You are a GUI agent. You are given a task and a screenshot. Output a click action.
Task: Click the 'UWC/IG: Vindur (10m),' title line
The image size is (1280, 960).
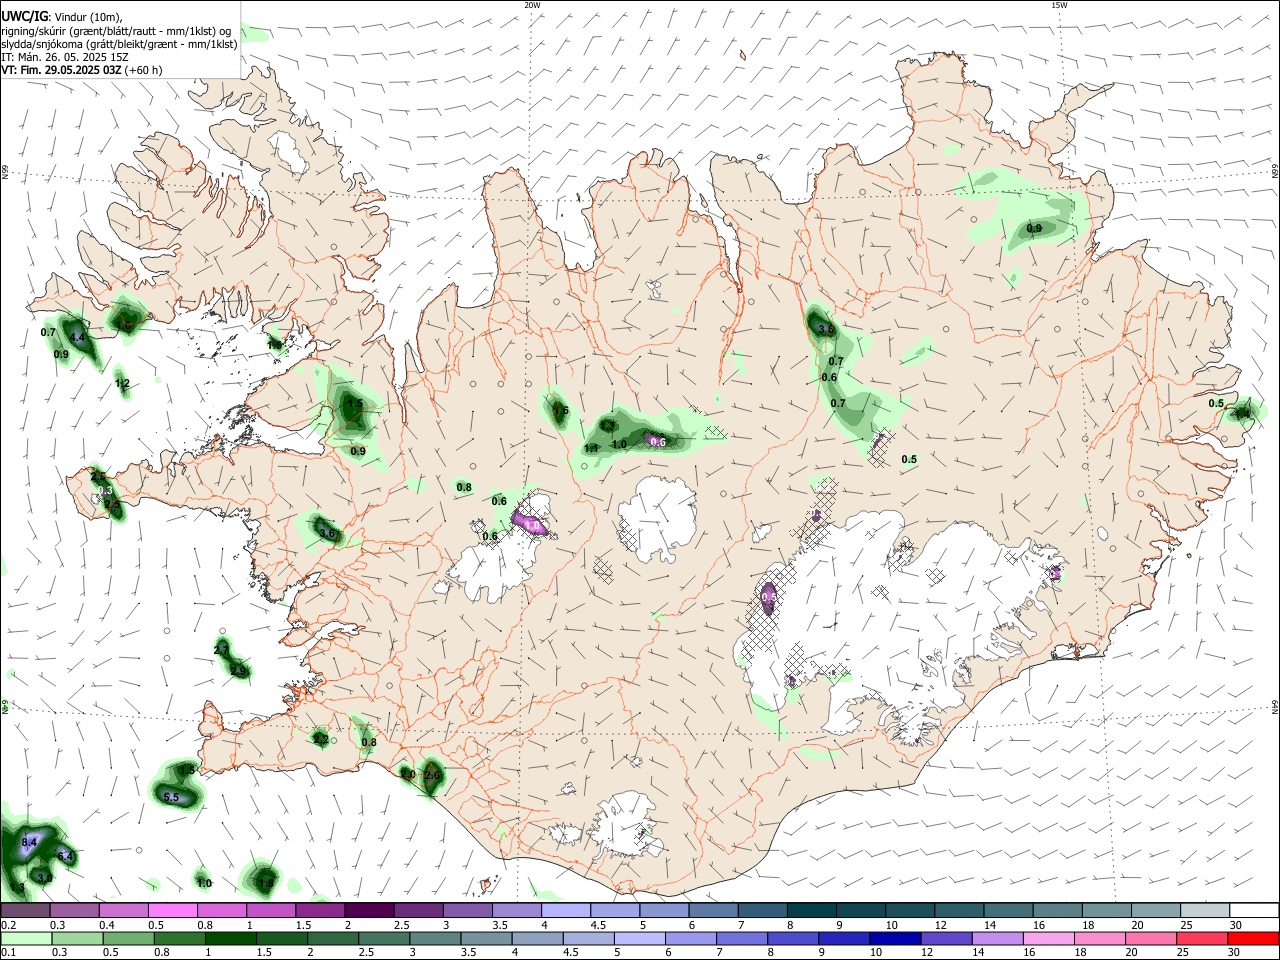61,16
